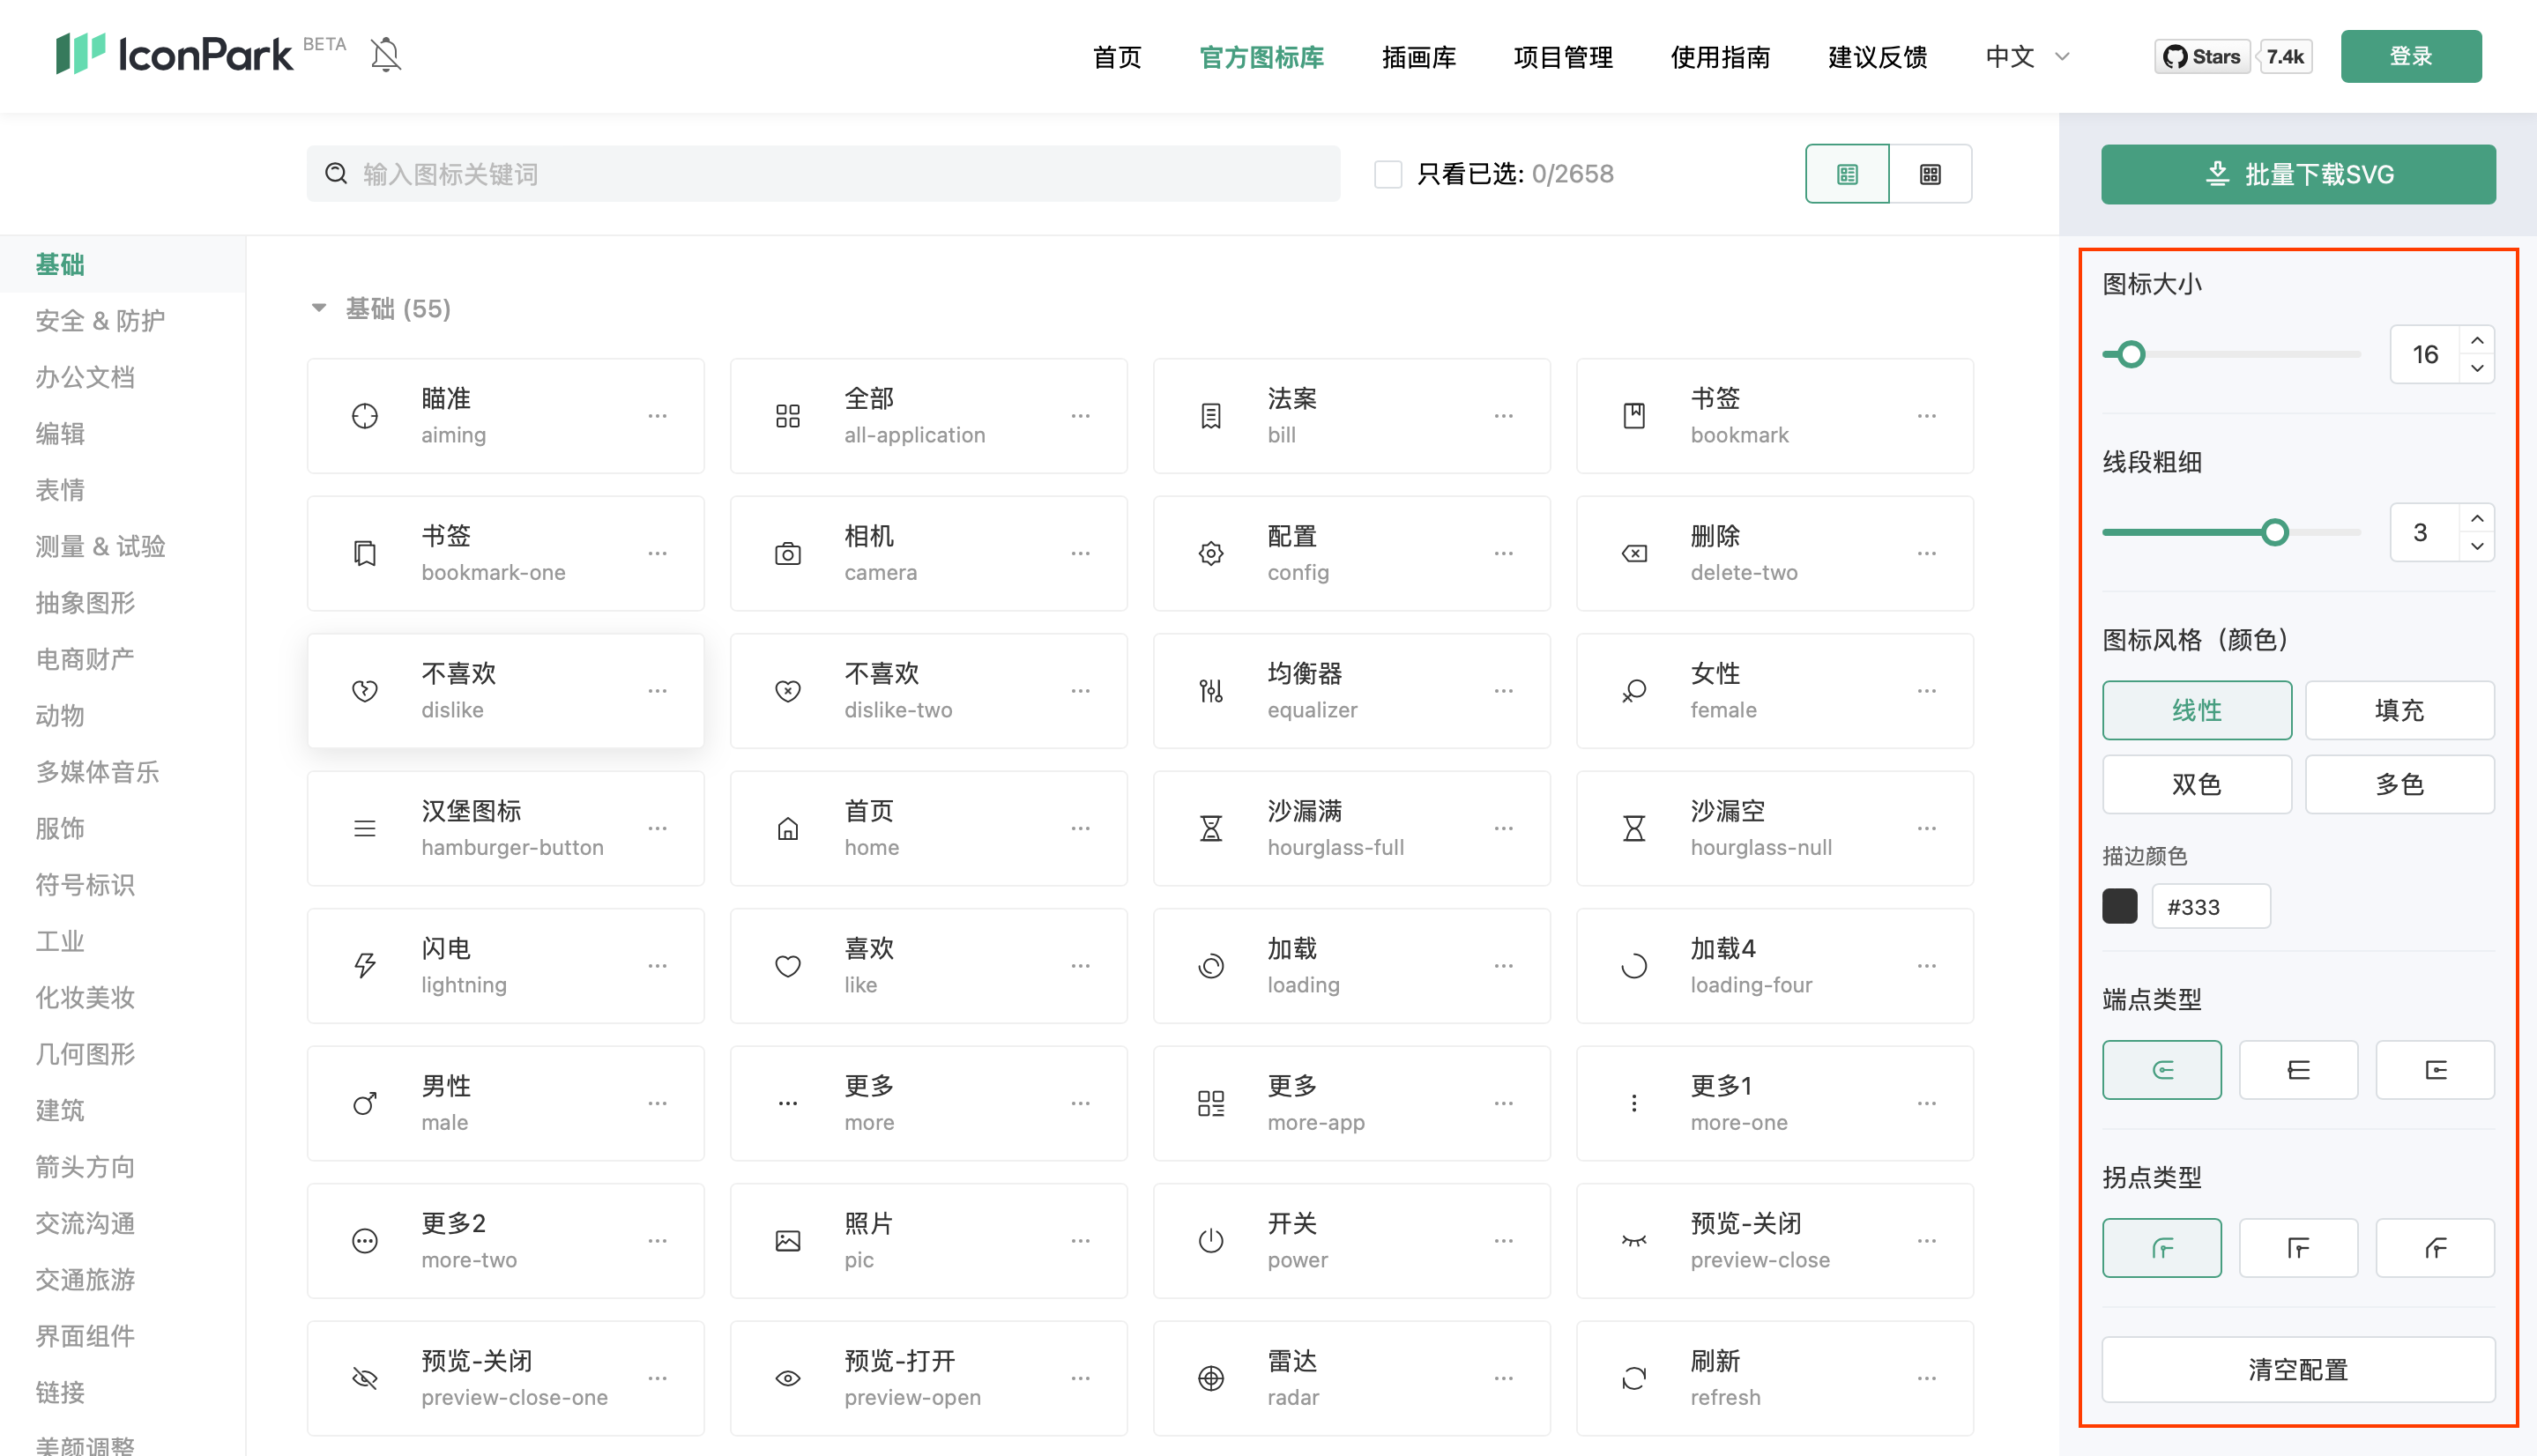Open the 官方图标库 nav item

pyautogui.click(x=1261, y=57)
